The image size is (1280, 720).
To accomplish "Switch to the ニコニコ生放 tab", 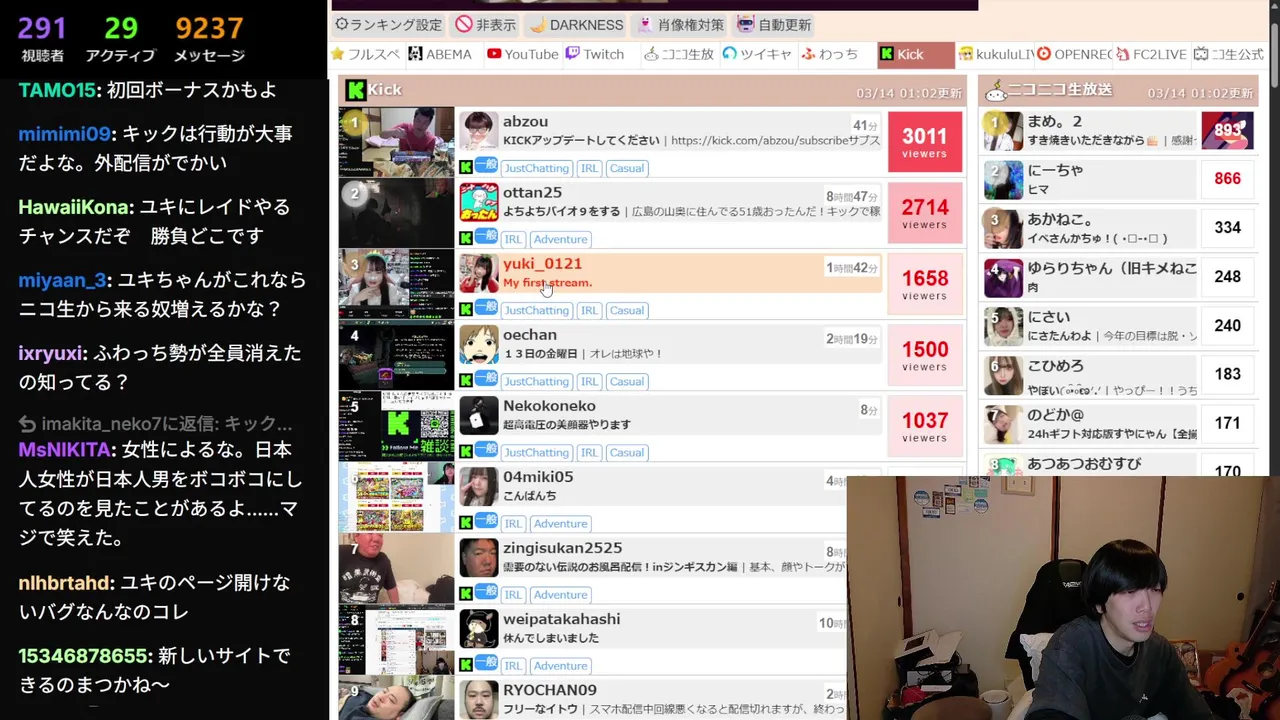I will tap(679, 54).
